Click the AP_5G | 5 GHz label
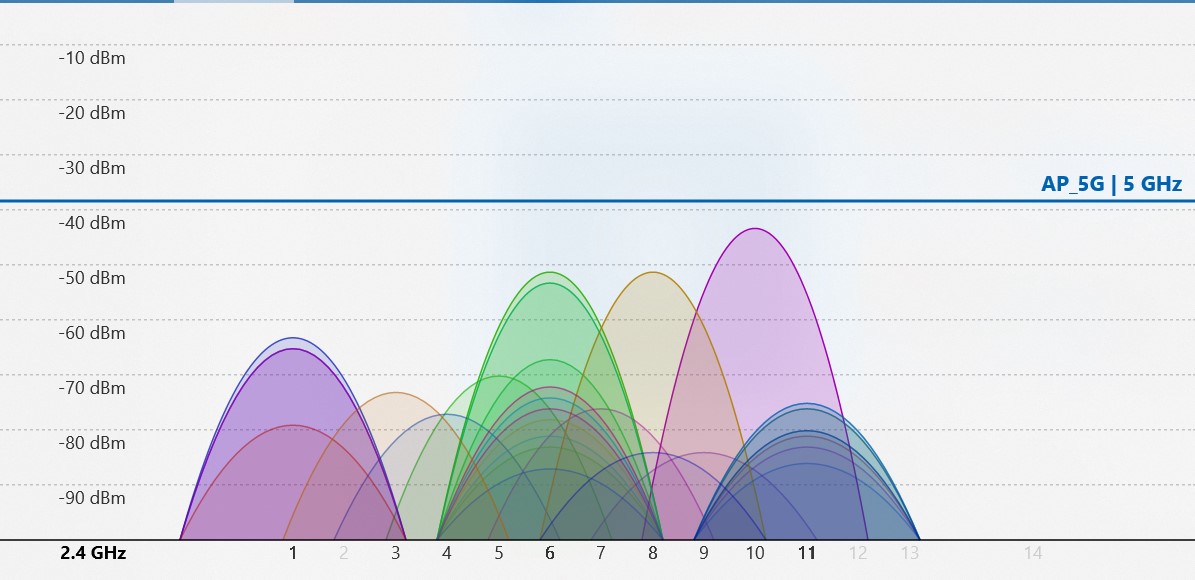Image resolution: width=1195 pixels, height=580 pixels. [1111, 184]
